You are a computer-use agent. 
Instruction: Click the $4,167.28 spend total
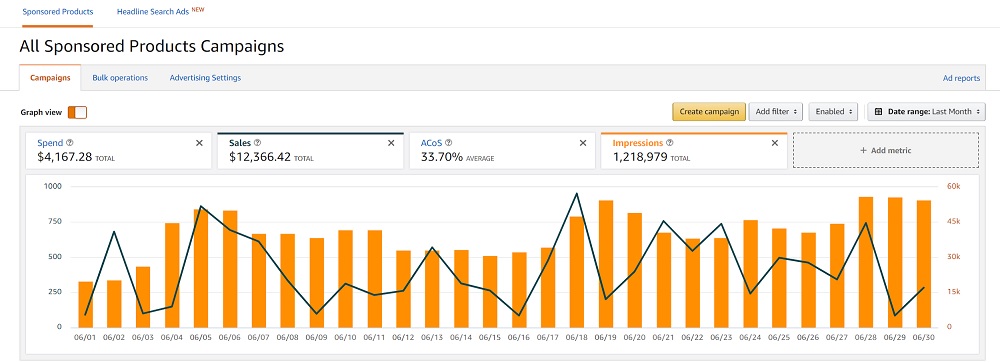click(x=64, y=157)
